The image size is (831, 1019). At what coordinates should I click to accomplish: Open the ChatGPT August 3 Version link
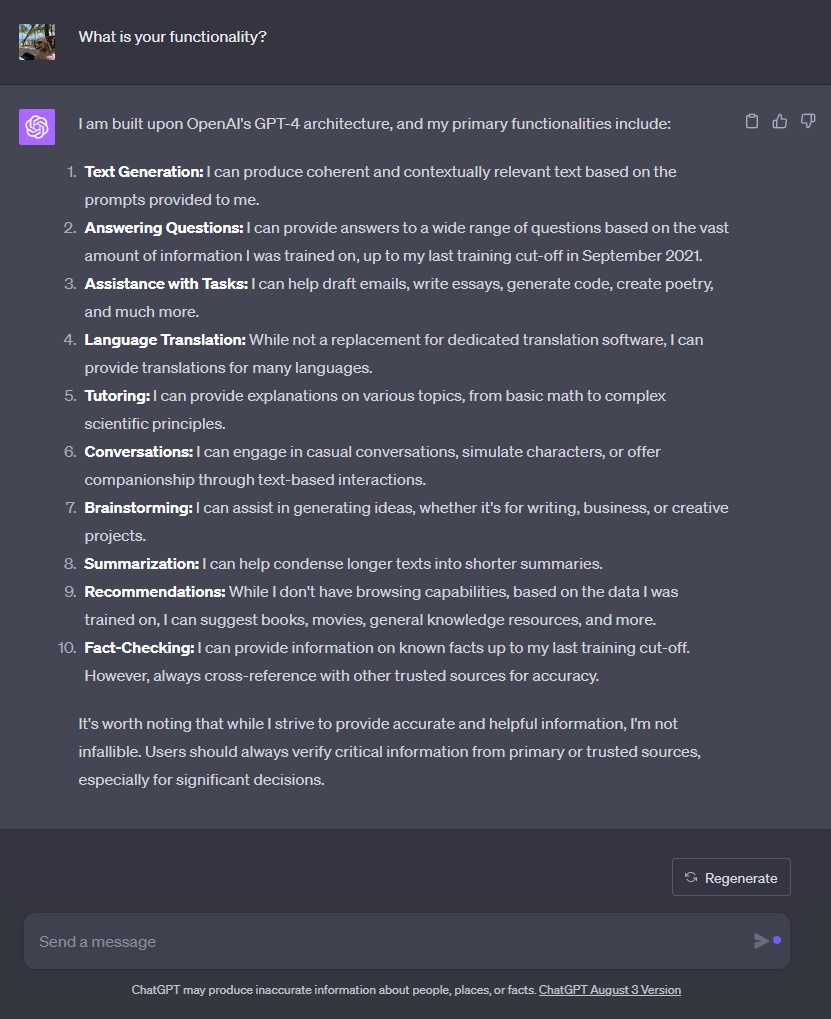[x=609, y=990]
